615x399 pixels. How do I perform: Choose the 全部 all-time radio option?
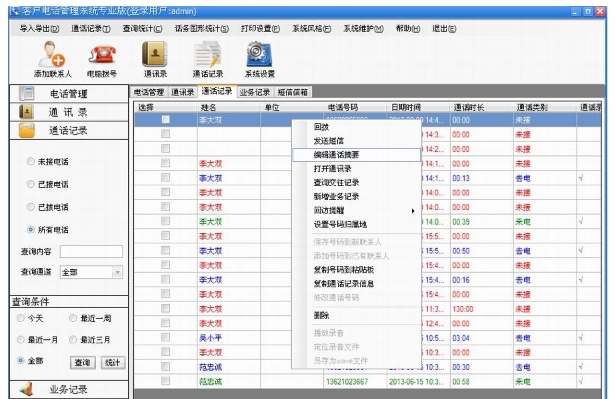point(20,360)
